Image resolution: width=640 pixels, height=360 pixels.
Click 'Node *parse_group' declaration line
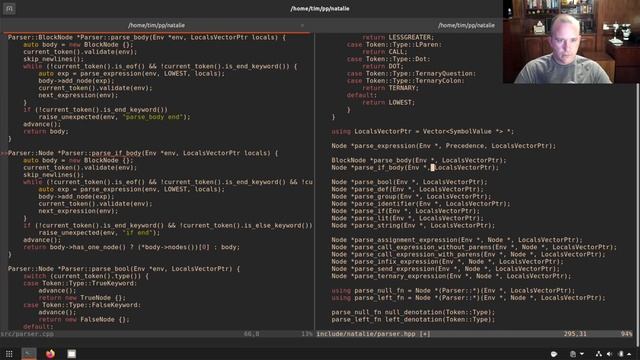tap(411, 197)
